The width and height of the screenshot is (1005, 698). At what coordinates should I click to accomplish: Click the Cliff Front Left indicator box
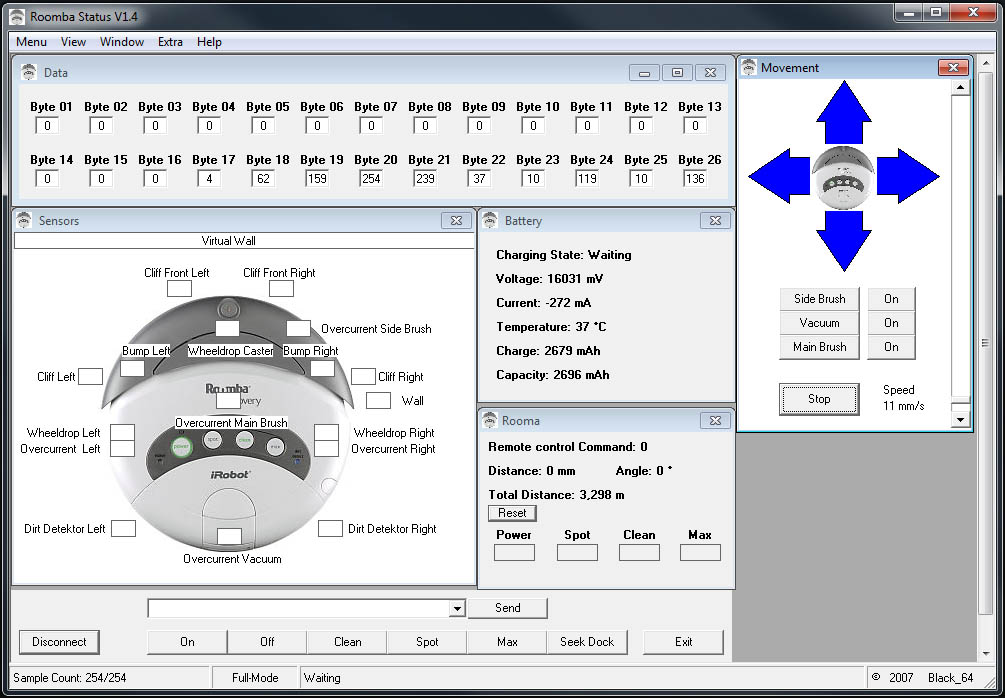click(179, 288)
